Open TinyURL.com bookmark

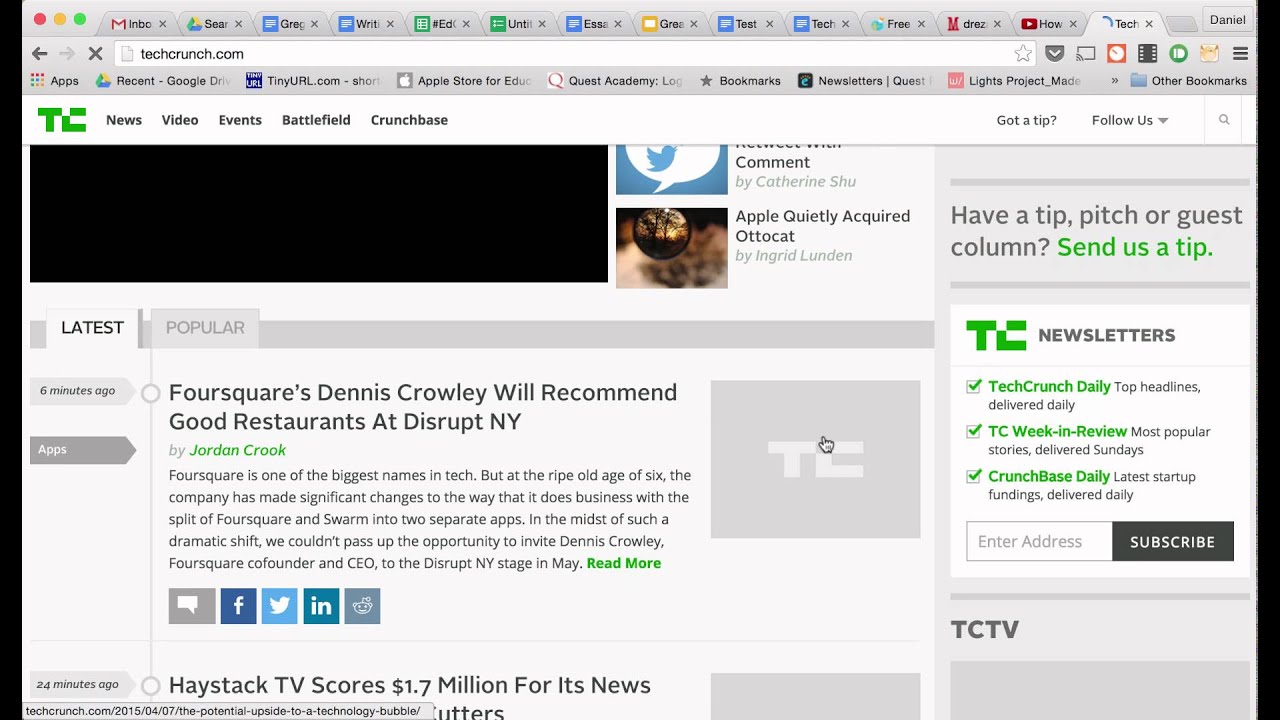312,81
